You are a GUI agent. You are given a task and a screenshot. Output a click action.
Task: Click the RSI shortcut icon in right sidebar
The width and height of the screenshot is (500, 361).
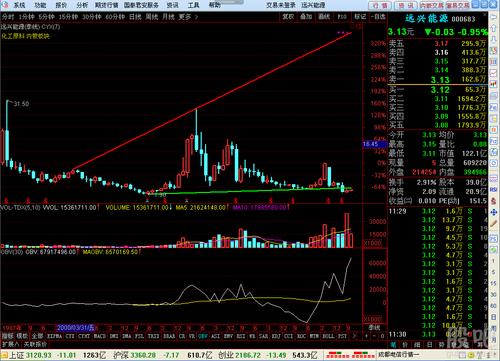494,189
